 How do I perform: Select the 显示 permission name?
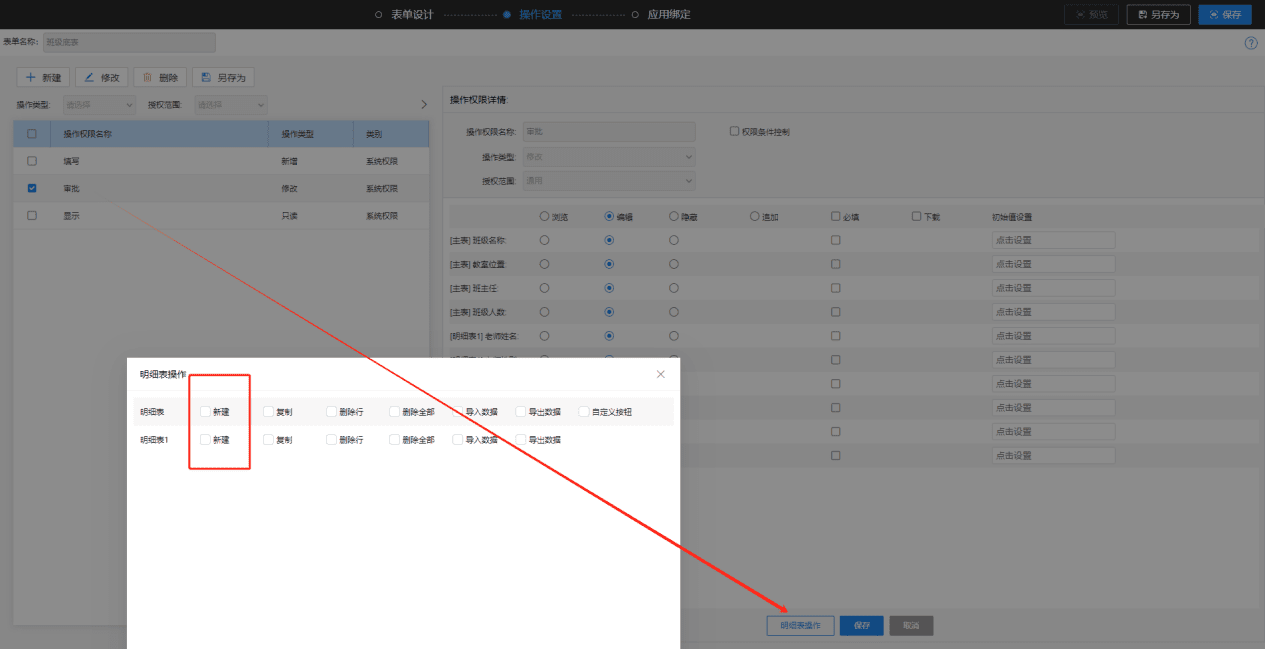click(72, 215)
